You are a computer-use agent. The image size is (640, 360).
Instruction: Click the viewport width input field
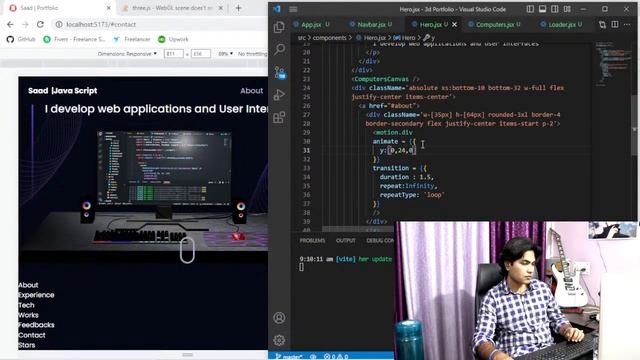point(173,53)
